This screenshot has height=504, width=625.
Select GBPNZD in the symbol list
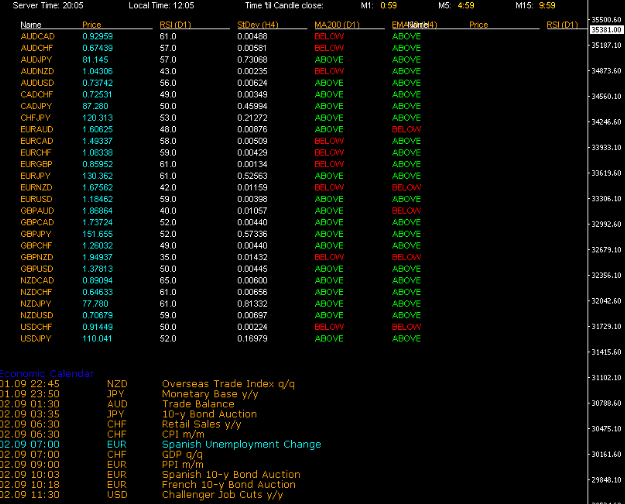point(38,257)
